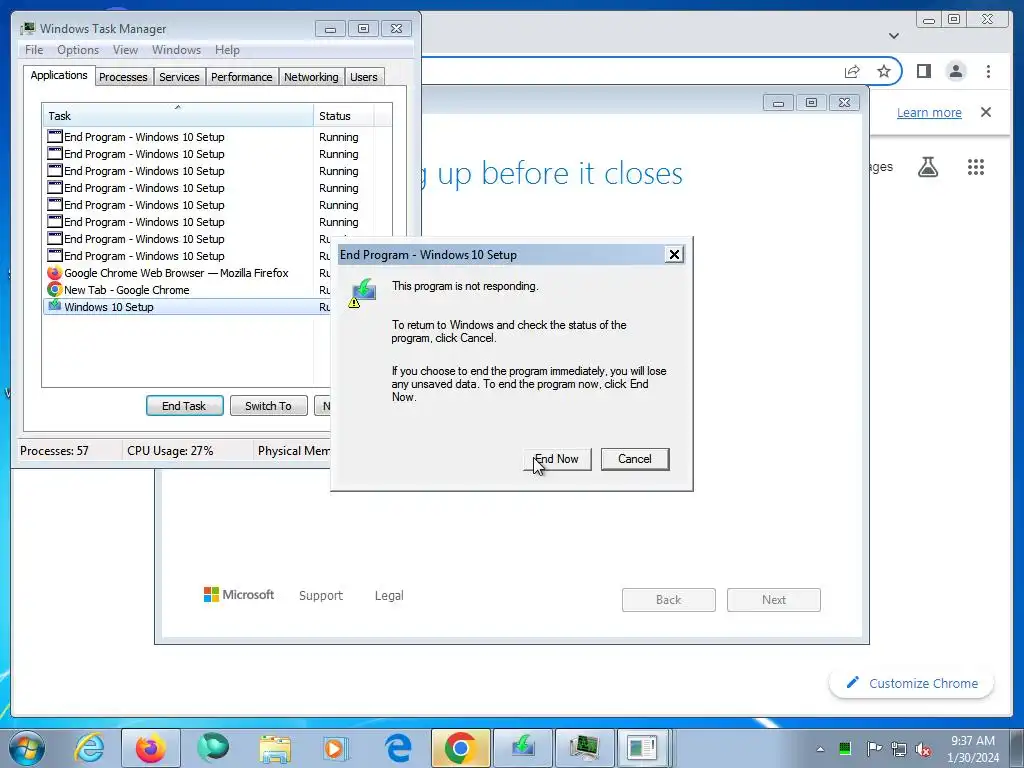Close the End Program dialog with X
This screenshot has height=768, width=1024.
tap(674, 255)
